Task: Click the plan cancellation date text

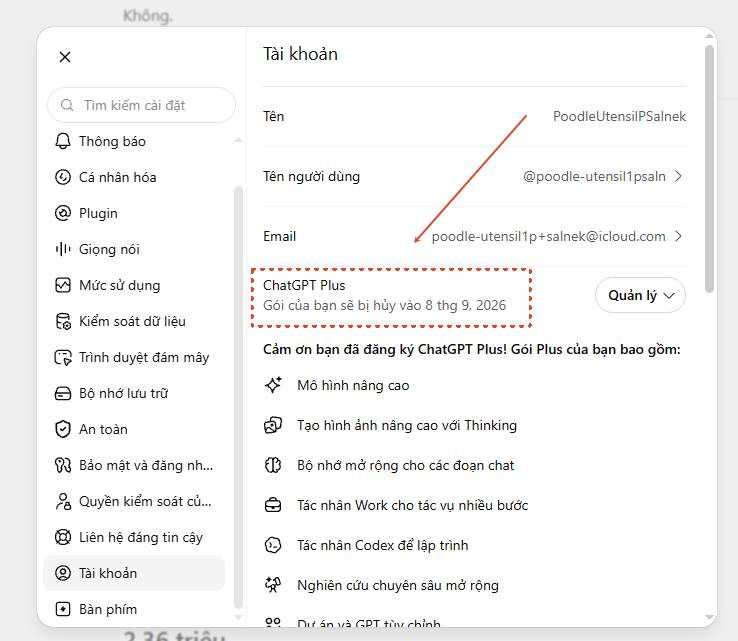Action: 385,305
